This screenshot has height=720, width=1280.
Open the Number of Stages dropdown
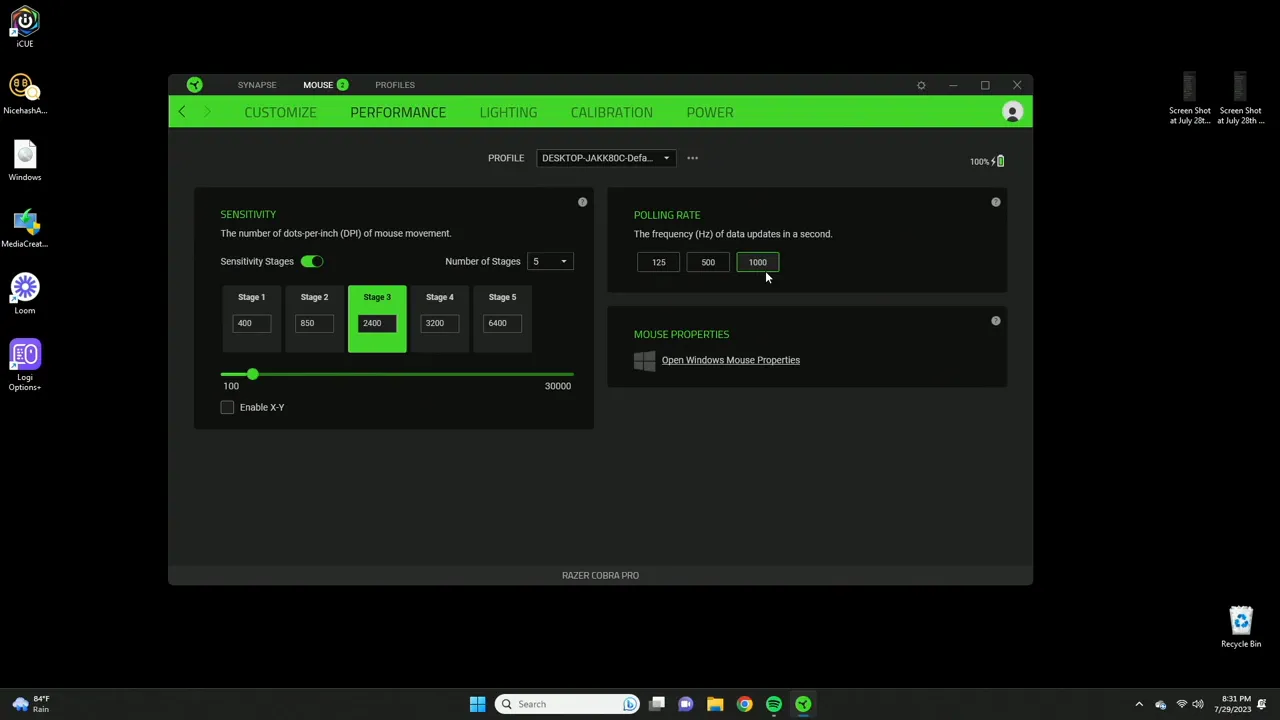[x=549, y=261]
